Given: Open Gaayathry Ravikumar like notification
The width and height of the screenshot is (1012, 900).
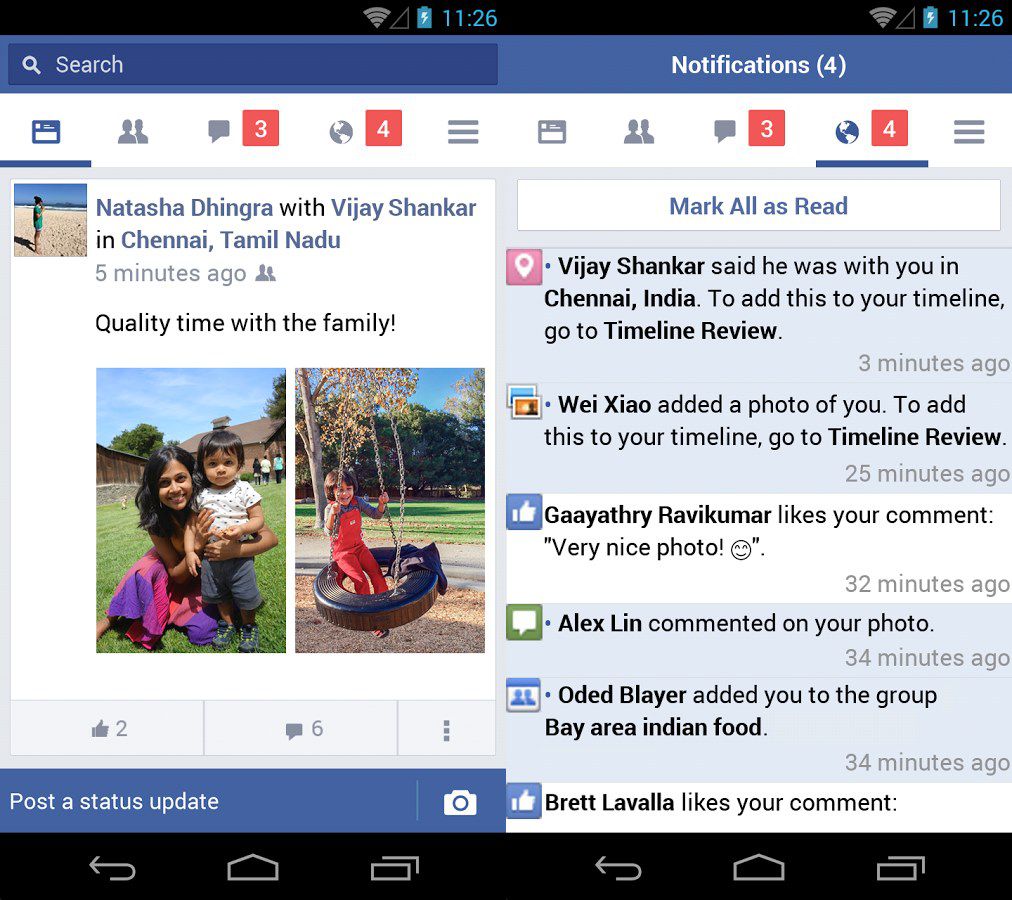Looking at the screenshot, I should (759, 547).
